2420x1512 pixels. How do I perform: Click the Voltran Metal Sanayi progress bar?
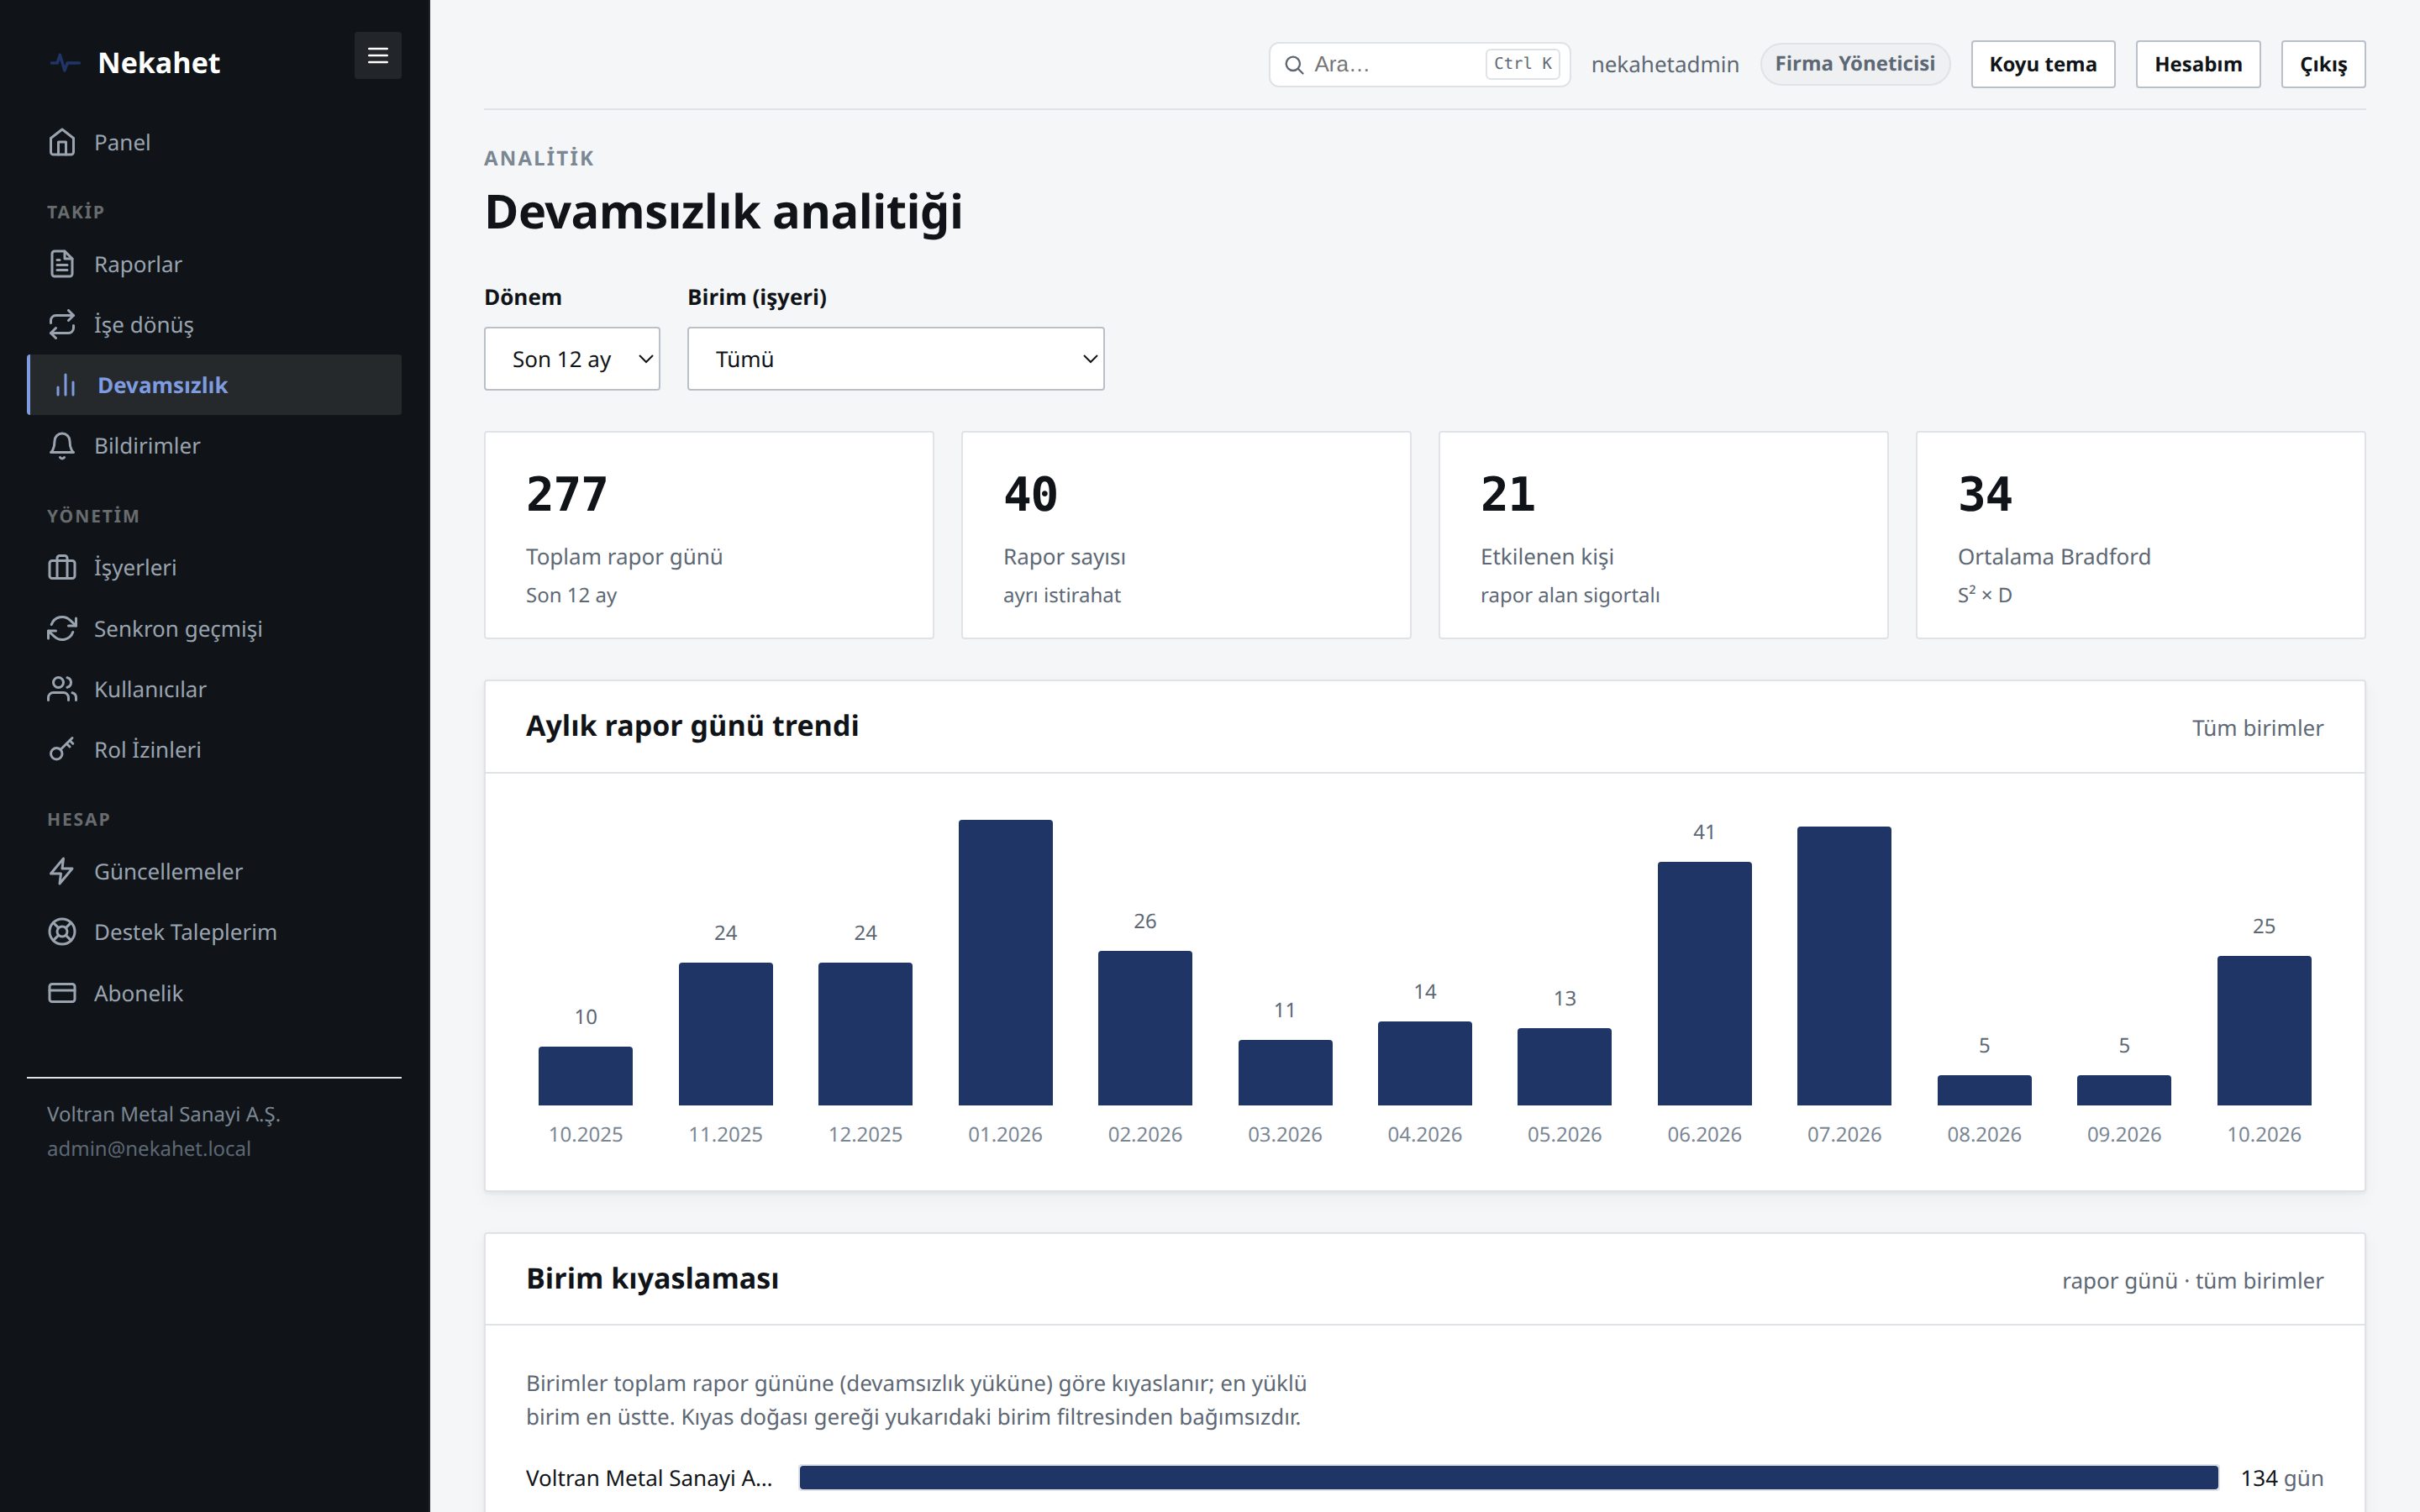pos(1508,1477)
